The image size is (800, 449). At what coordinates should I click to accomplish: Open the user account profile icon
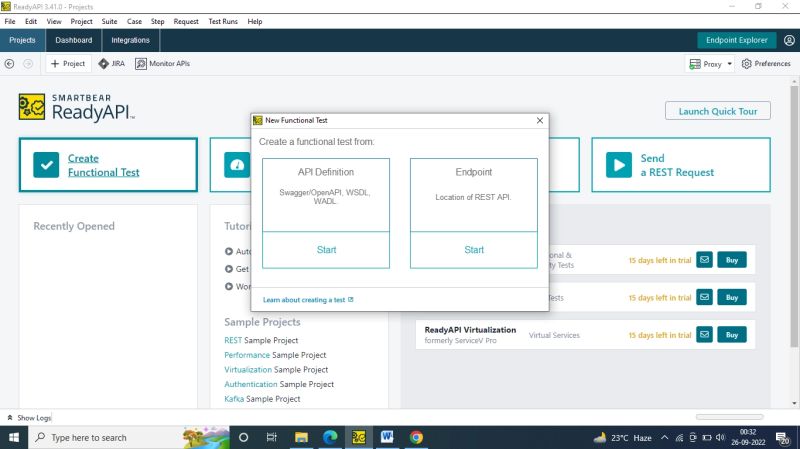tap(789, 40)
